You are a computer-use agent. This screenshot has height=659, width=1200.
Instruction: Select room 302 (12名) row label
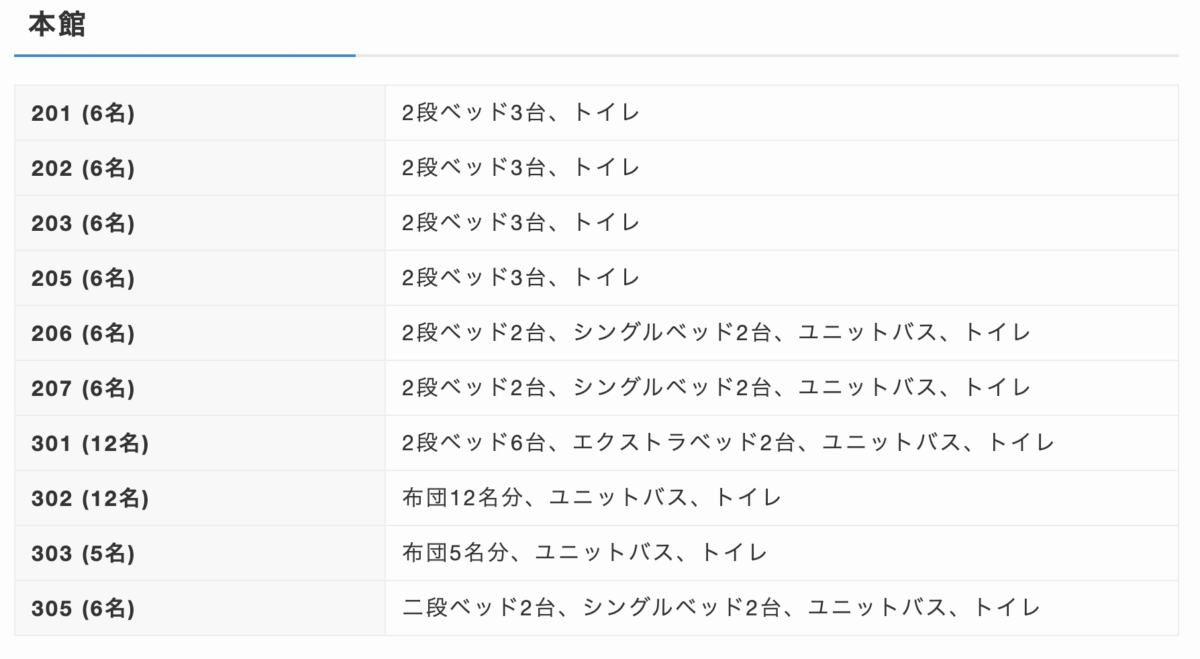pos(90,499)
